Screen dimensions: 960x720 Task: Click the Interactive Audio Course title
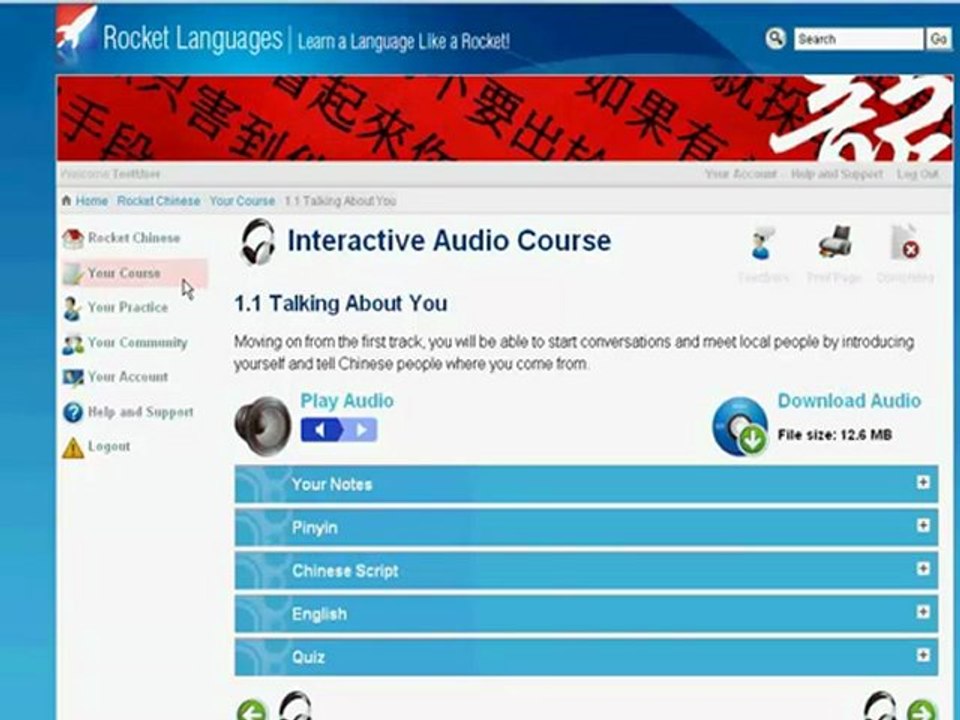[449, 241]
